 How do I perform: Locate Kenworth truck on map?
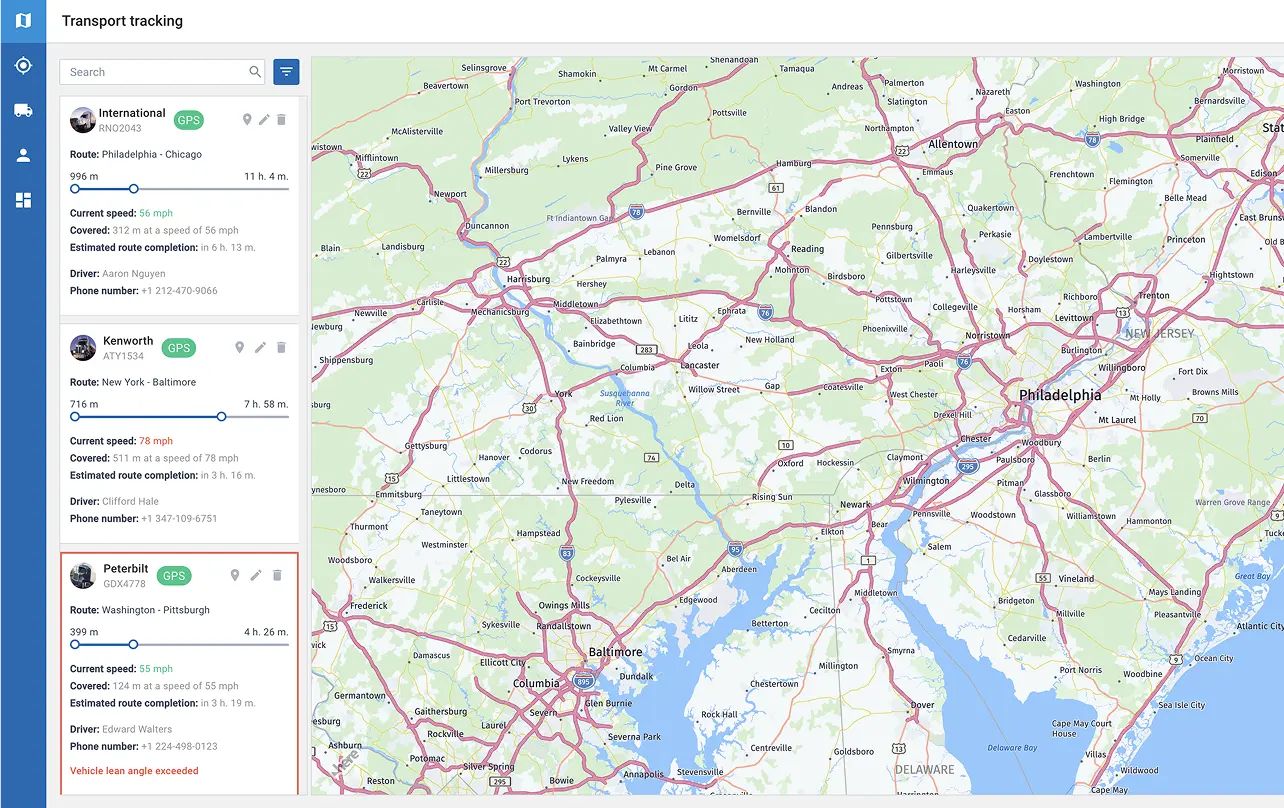click(239, 347)
